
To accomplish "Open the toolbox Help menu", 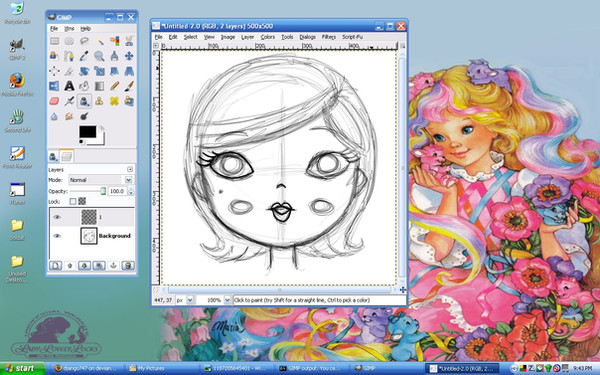I will point(85,29).
